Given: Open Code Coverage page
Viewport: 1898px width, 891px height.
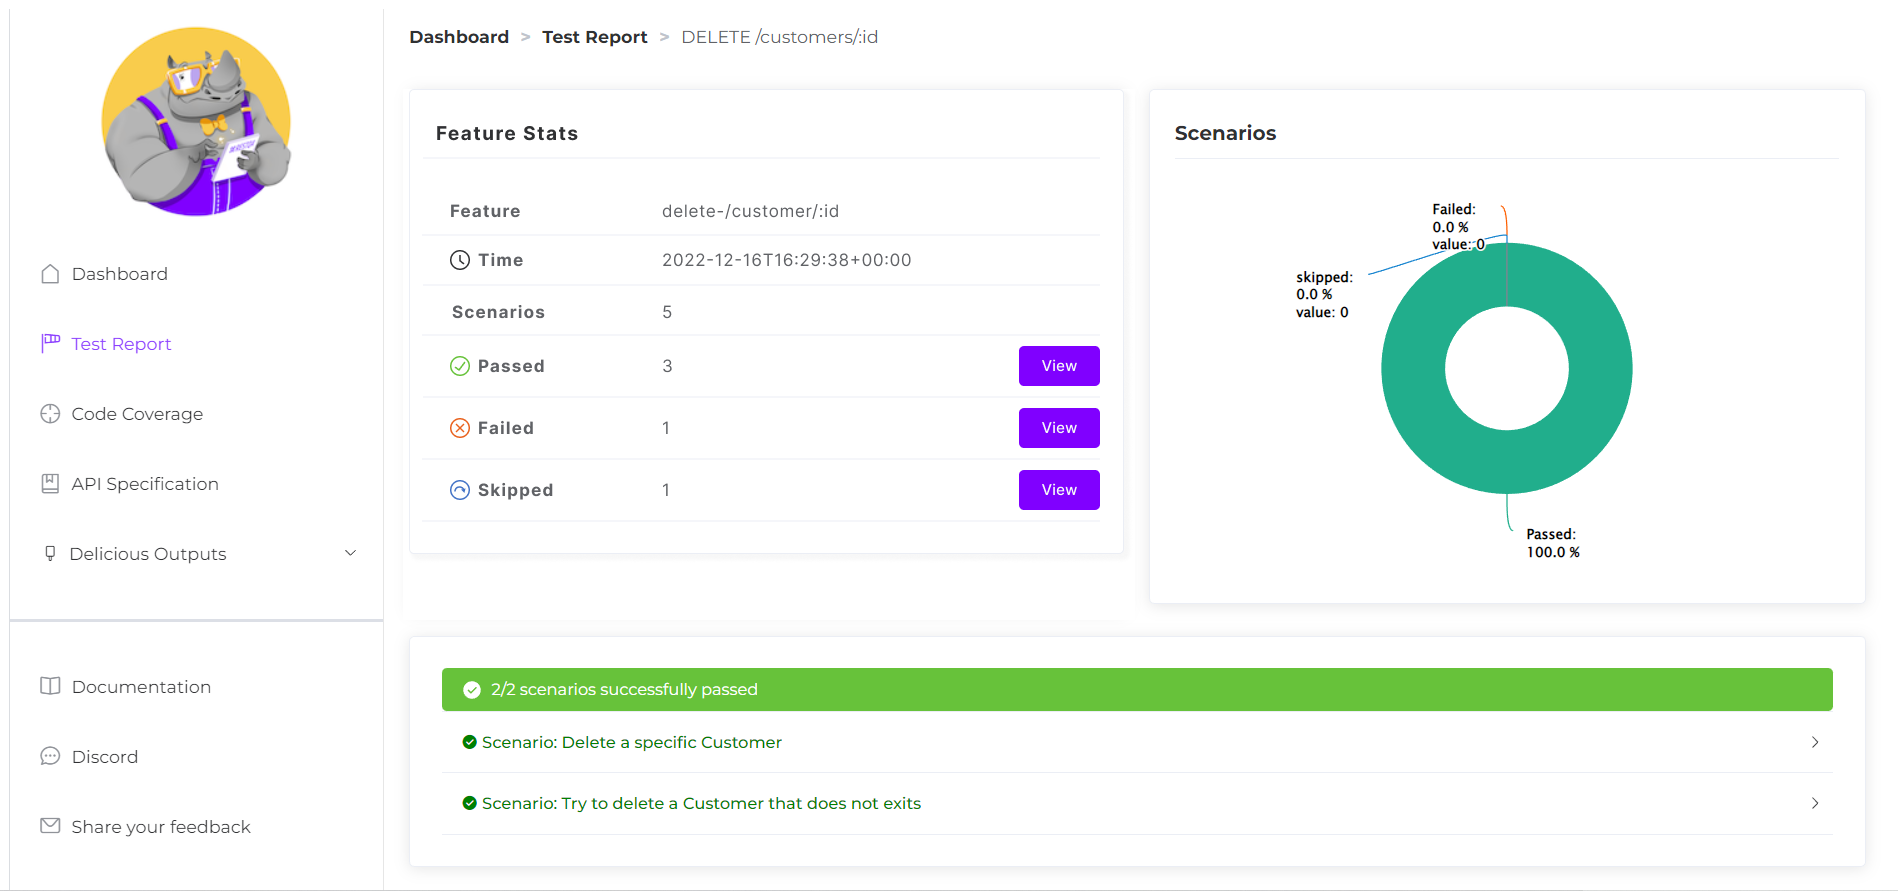Looking at the screenshot, I should click(137, 414).
